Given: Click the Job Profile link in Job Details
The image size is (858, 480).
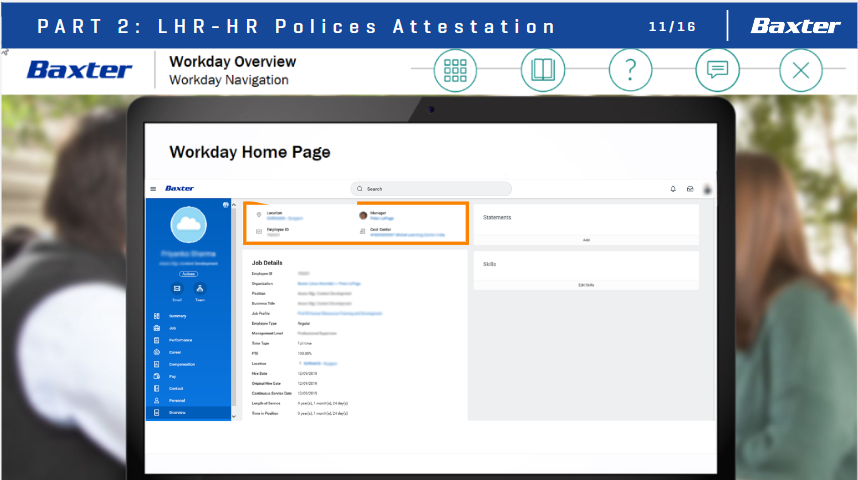Looking at the screenshot, I should coord(340,314).
